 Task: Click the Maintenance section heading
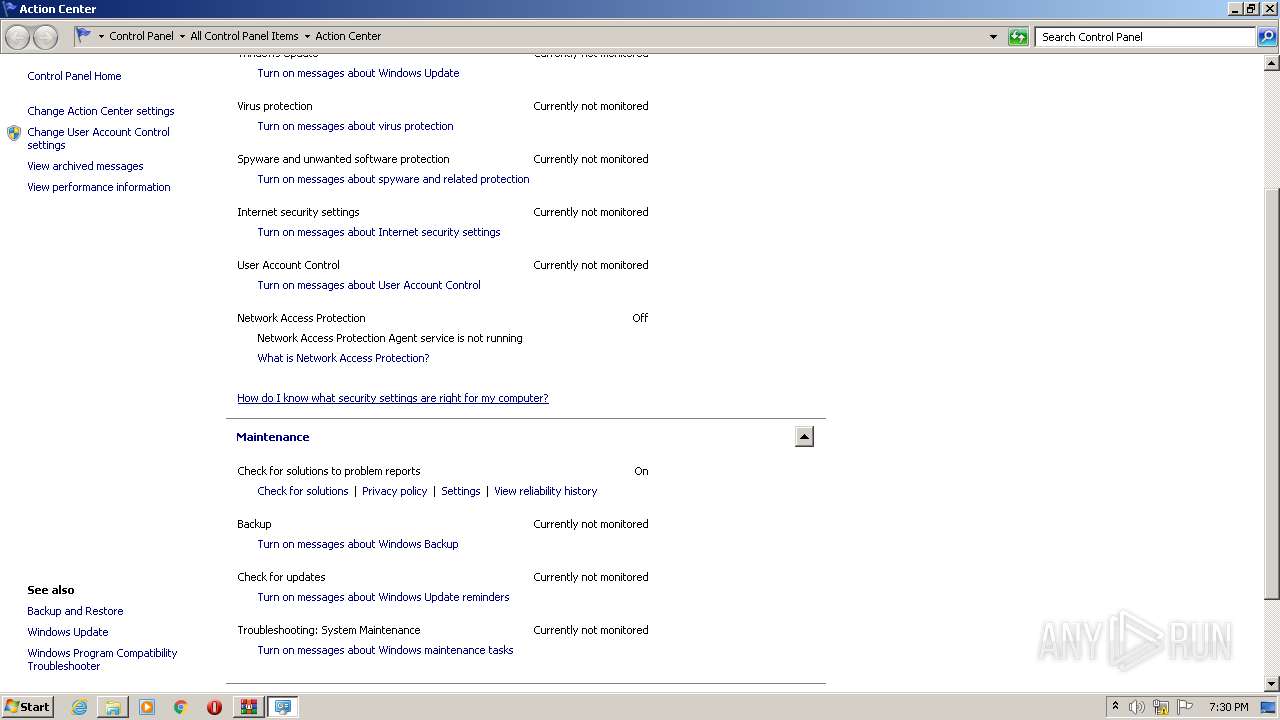273,437
